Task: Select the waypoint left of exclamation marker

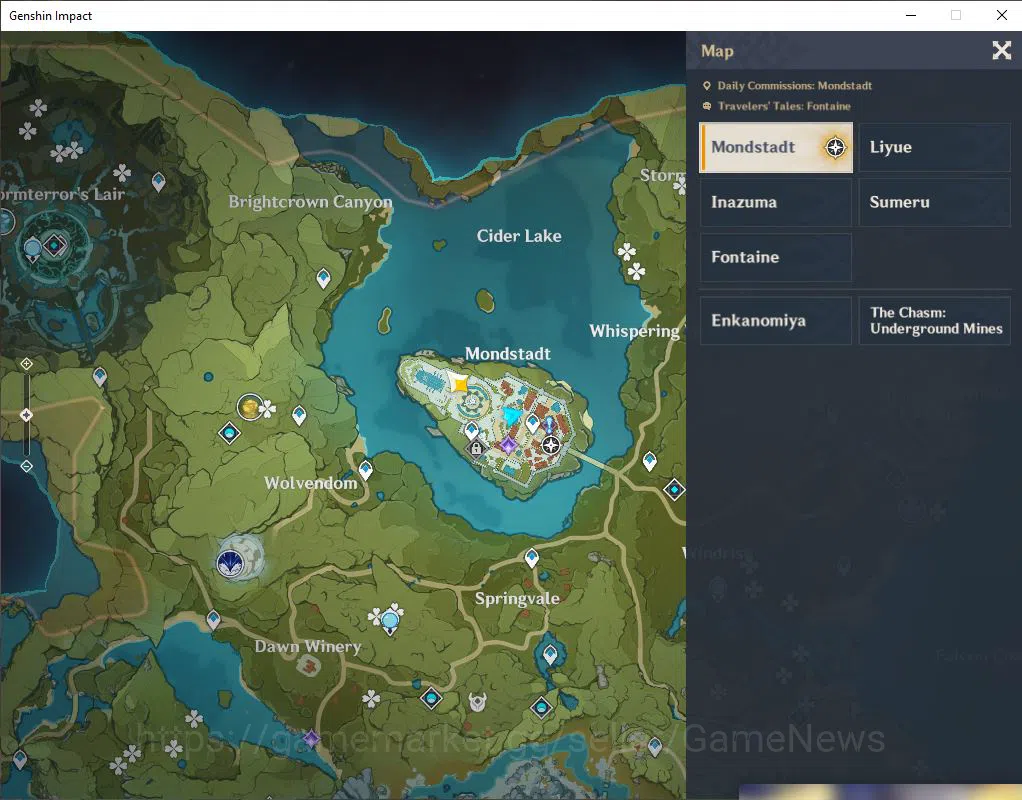Action: [x=533, y=423]
